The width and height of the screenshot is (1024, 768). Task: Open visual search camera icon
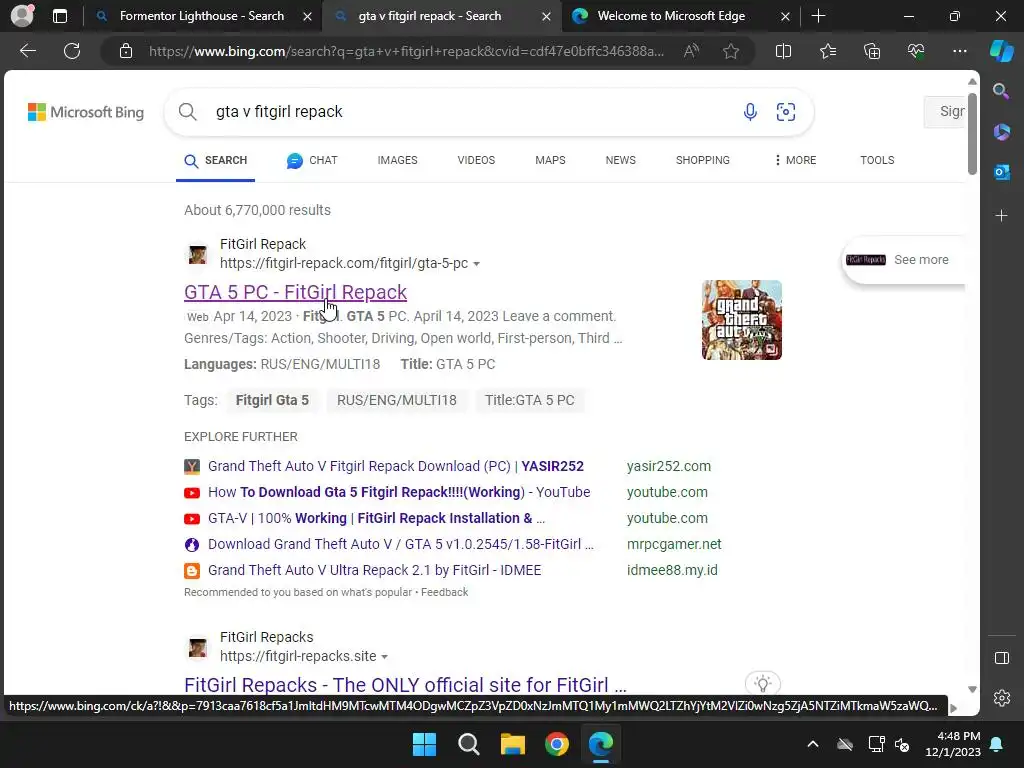click(786, 112)
